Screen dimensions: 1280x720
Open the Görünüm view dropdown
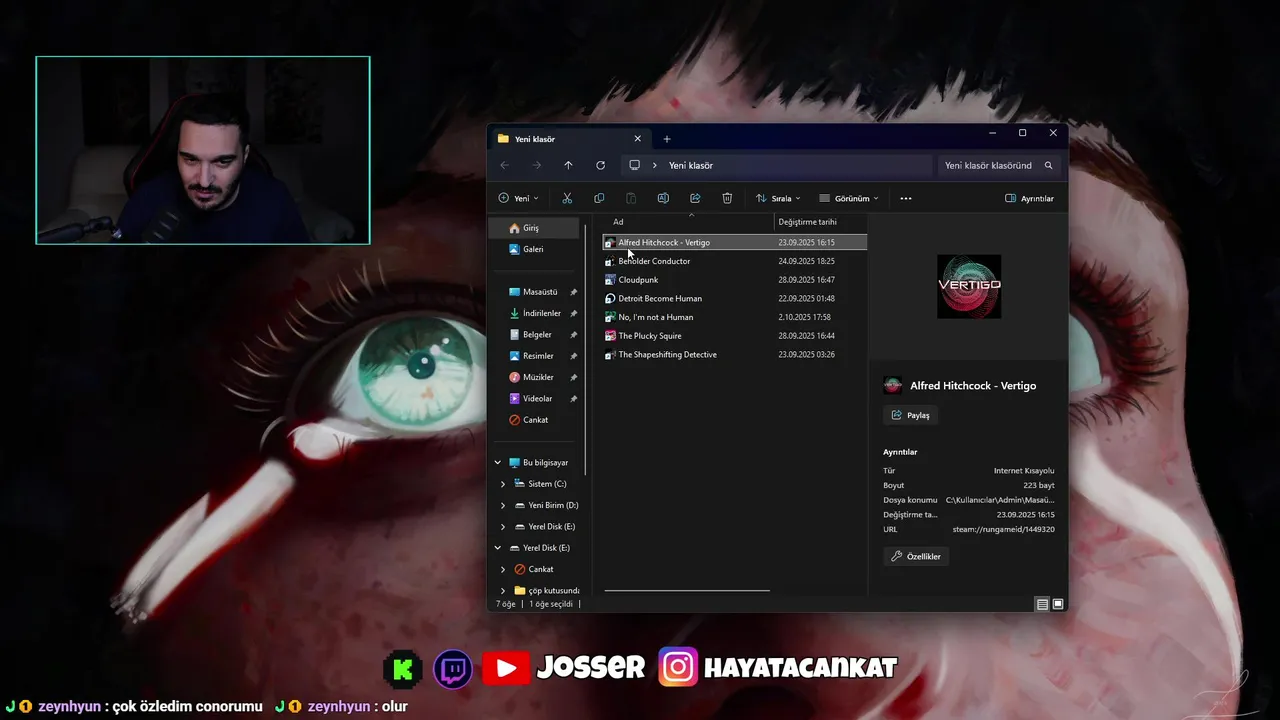(x=849, y=198)
